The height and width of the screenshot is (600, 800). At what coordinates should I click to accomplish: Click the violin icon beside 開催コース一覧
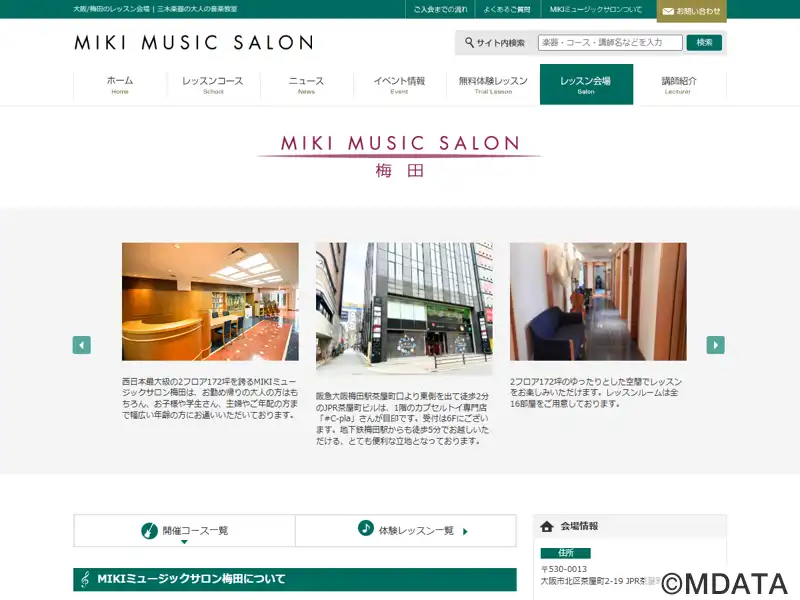pos(149,530)
